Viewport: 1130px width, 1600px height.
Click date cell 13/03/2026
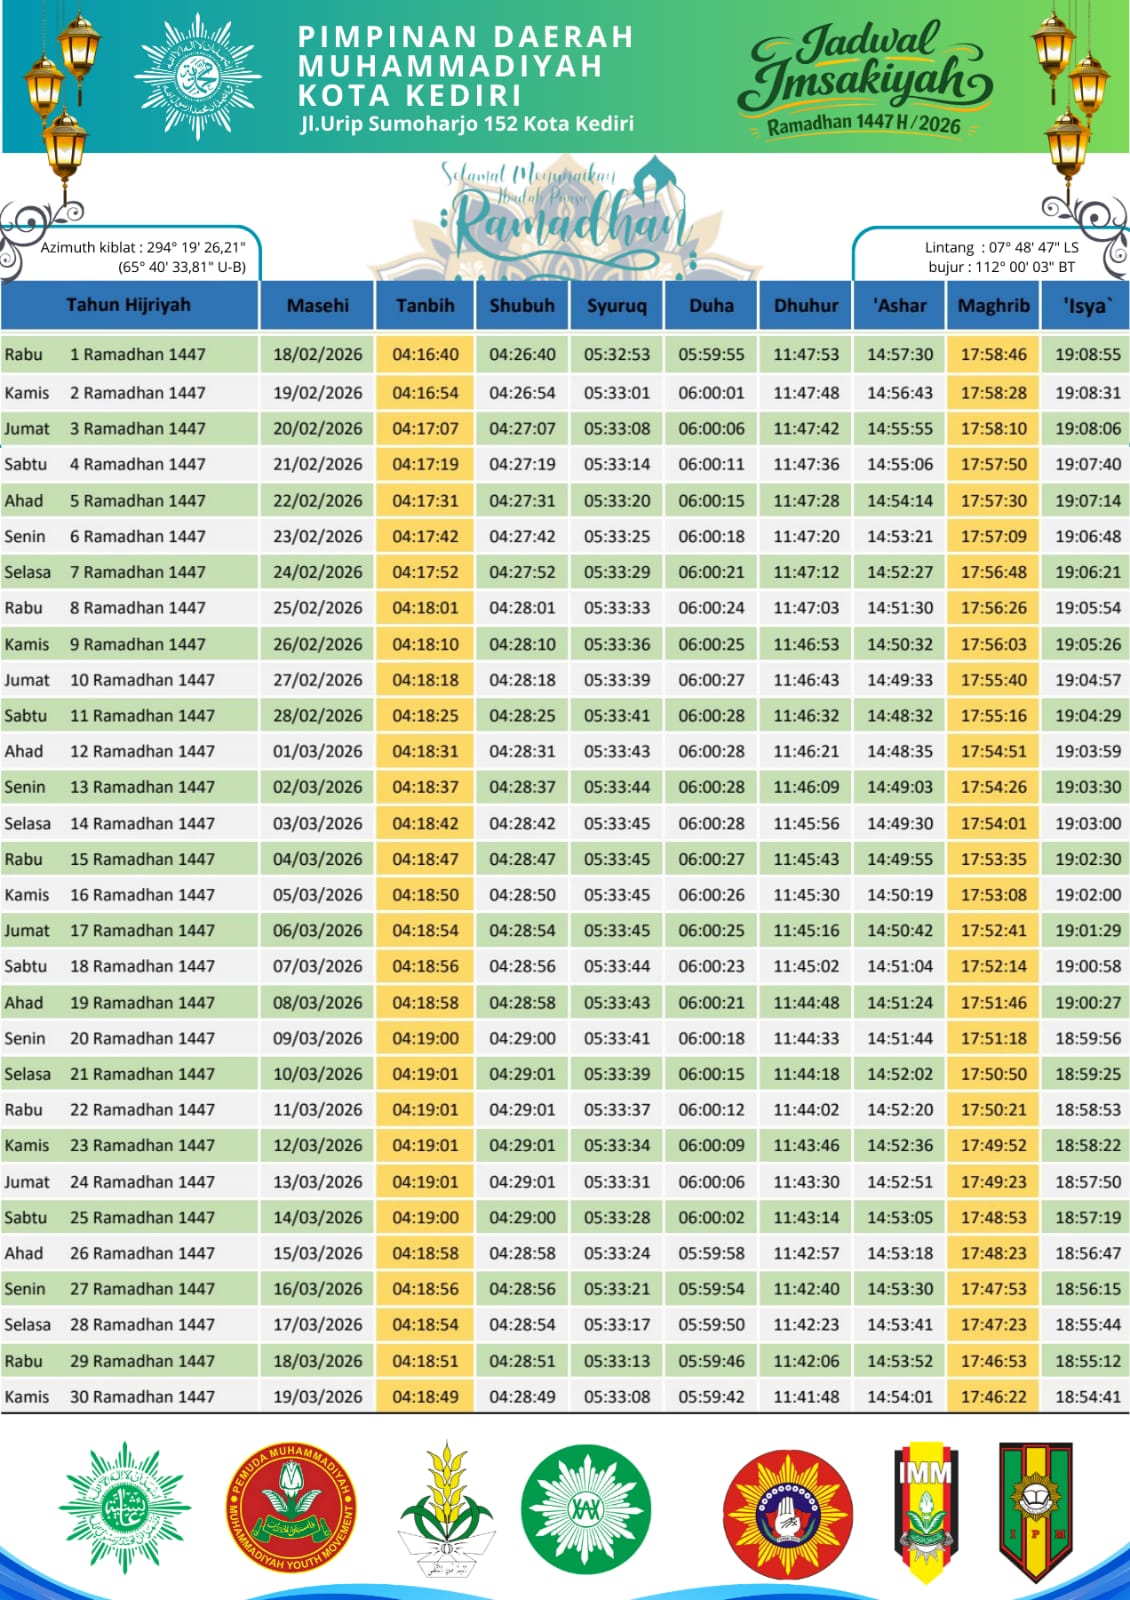point(318,1182)
